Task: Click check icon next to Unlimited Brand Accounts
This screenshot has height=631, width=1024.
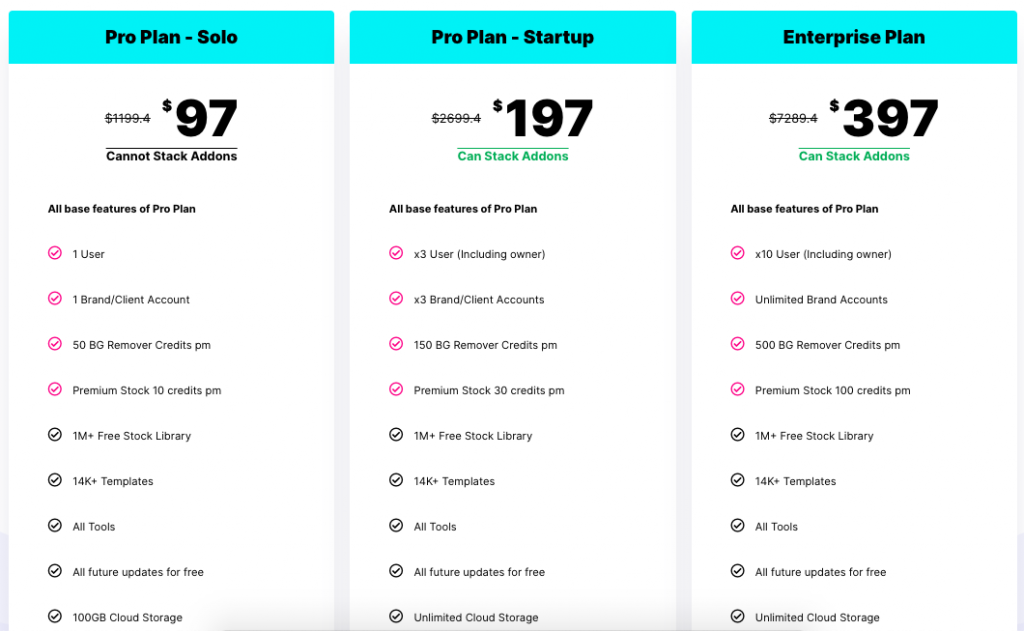Action: coord(737,299)
